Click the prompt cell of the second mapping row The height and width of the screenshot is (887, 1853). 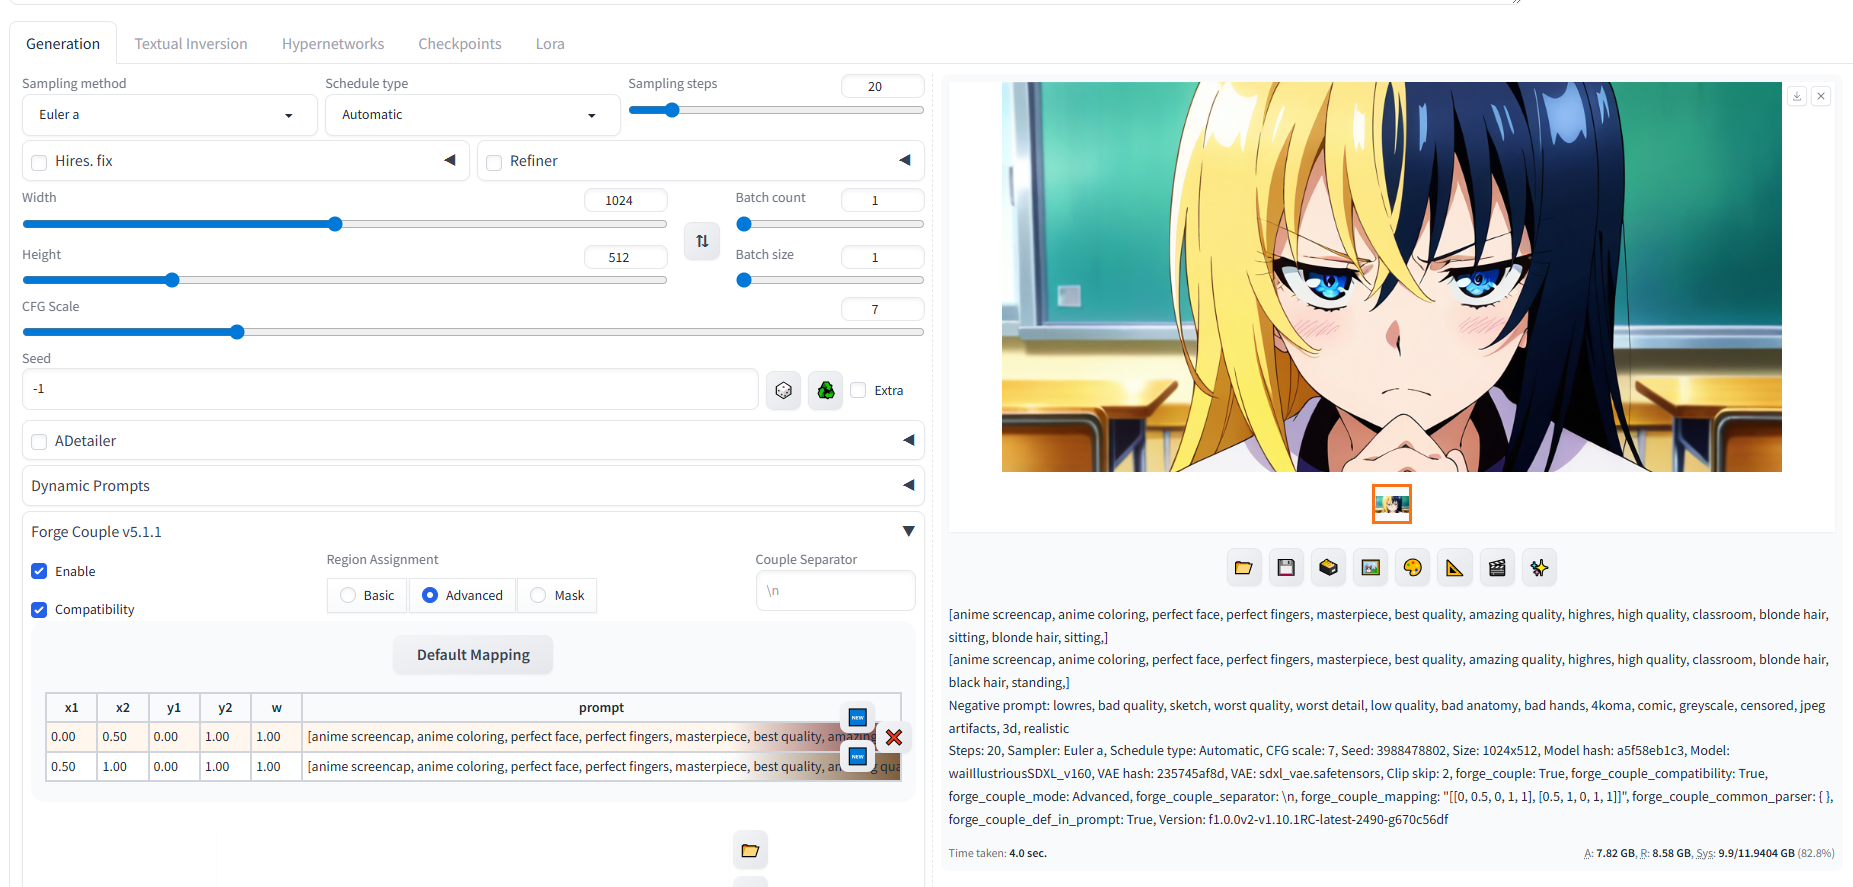click(x=601, y=767)
